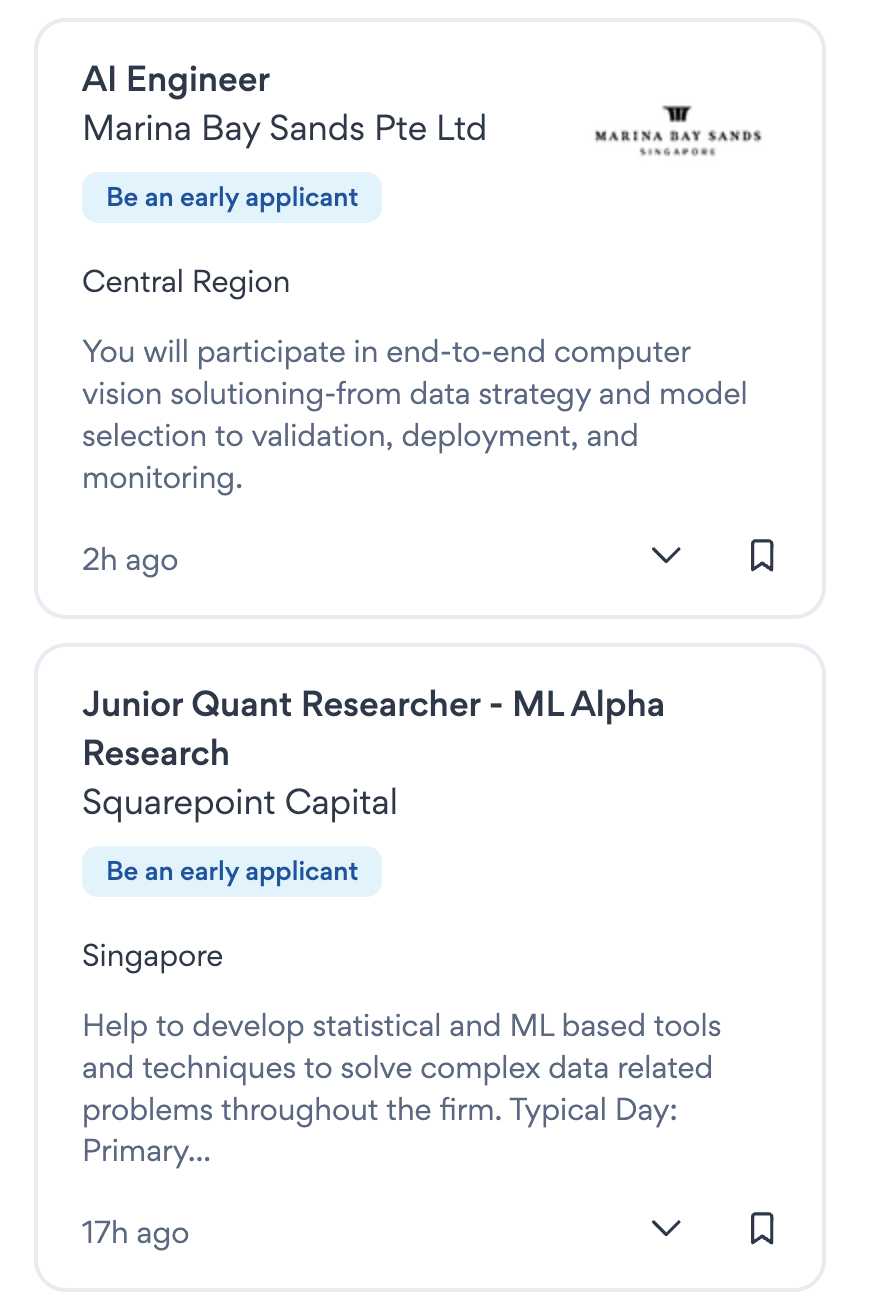Click Marina Bay Sands Pte Ltd company name
This screenshot has width=896, height=1308.
(x=284, y=128)
